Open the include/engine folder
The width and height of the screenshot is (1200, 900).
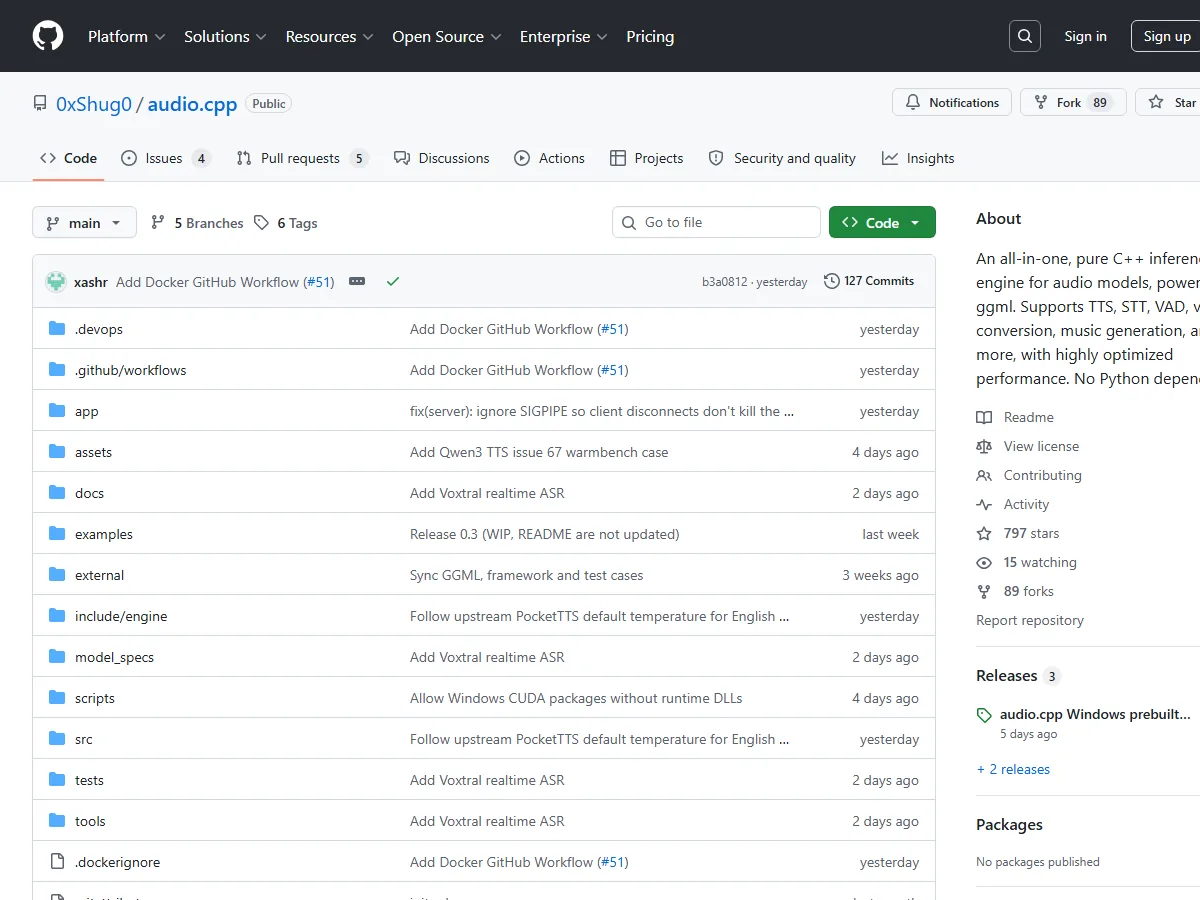[121, 616]
